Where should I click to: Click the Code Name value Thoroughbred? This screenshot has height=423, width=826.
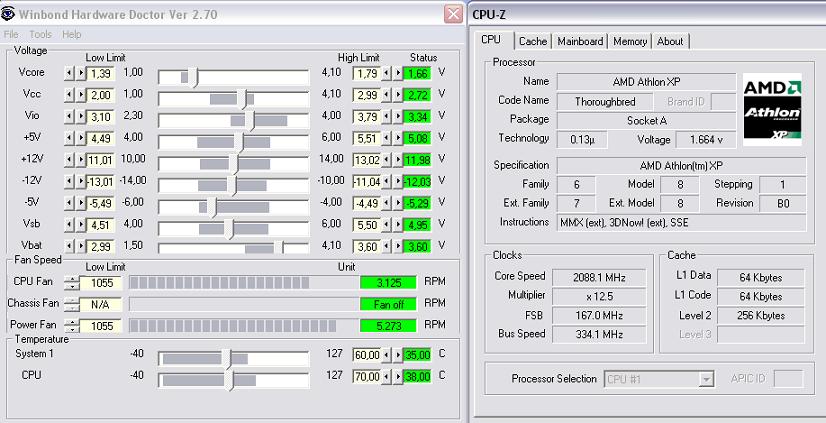pyautogui.click(x=605, y=102)
